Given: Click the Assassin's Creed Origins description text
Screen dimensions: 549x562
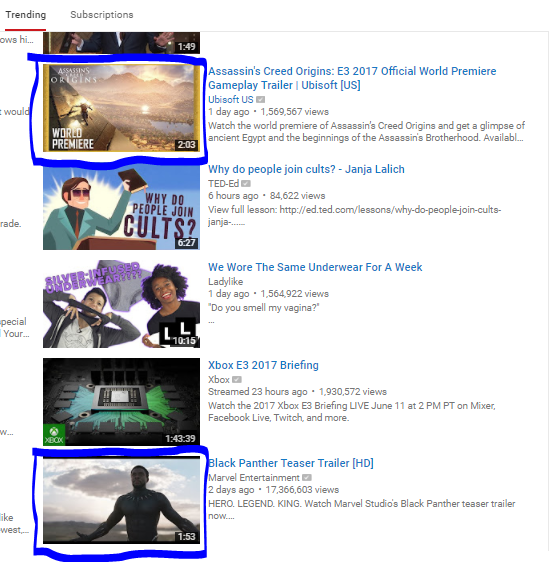Looking at the screenshot, I should (x=367, y=132).
